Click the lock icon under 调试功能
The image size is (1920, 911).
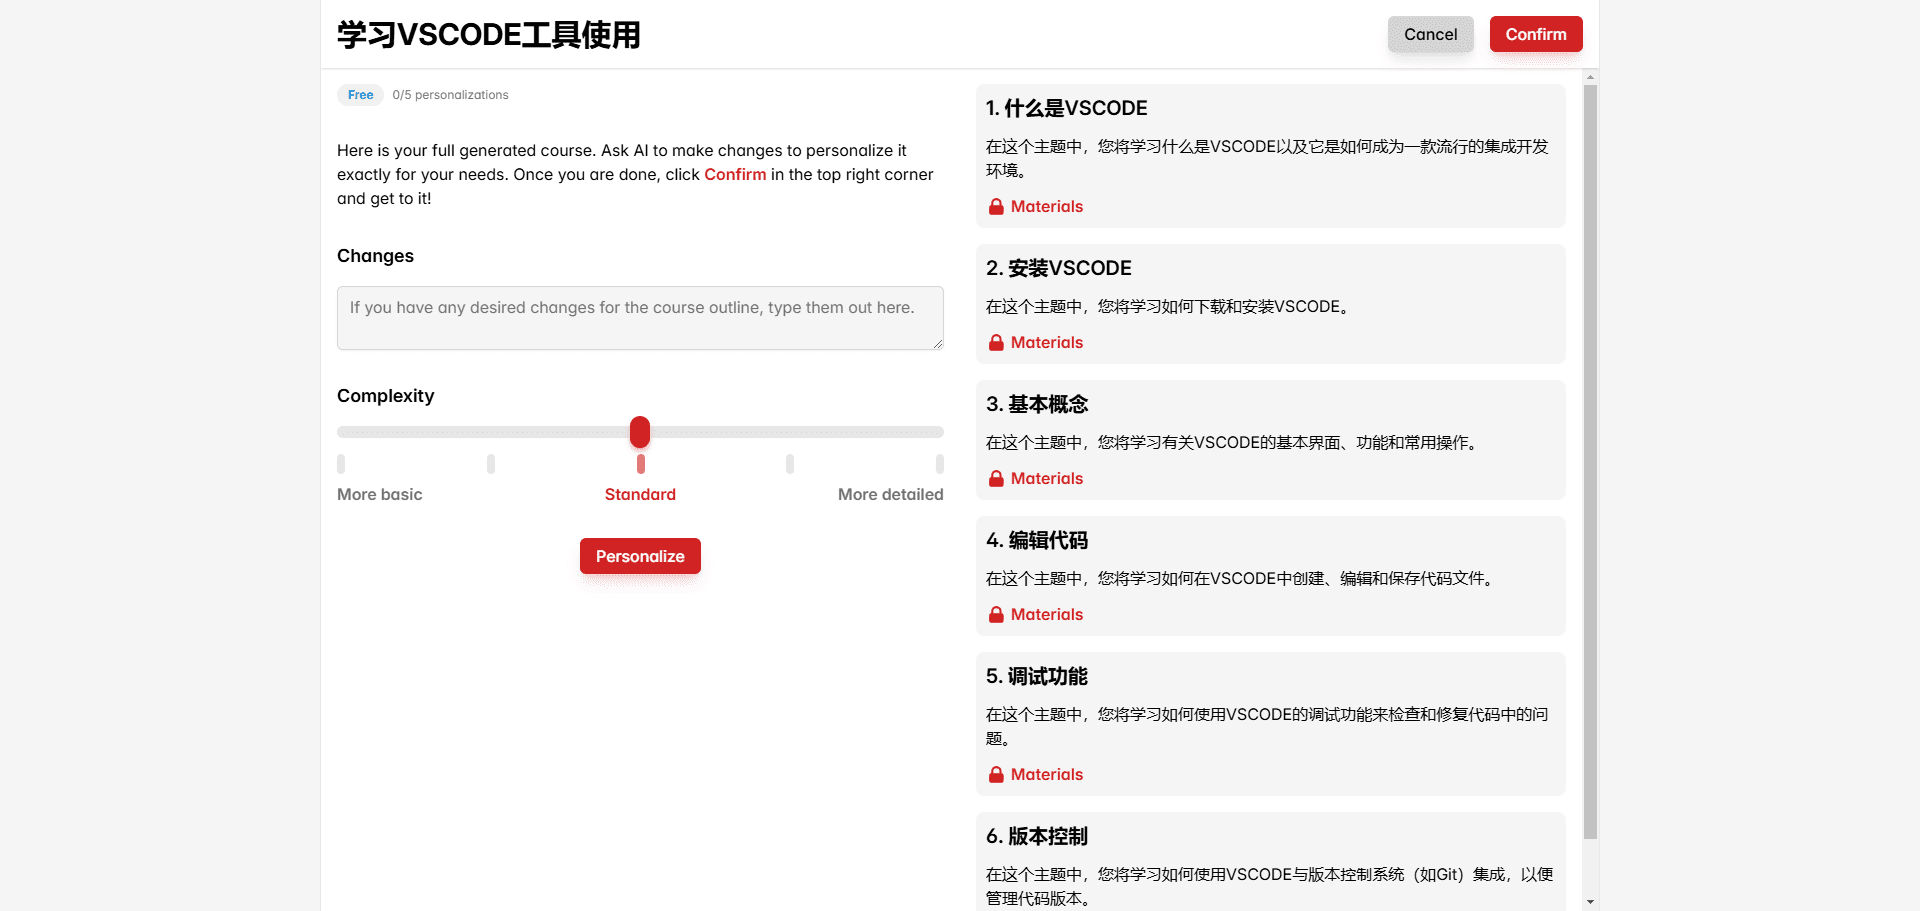pyautogui.click(x=996, y=775)
